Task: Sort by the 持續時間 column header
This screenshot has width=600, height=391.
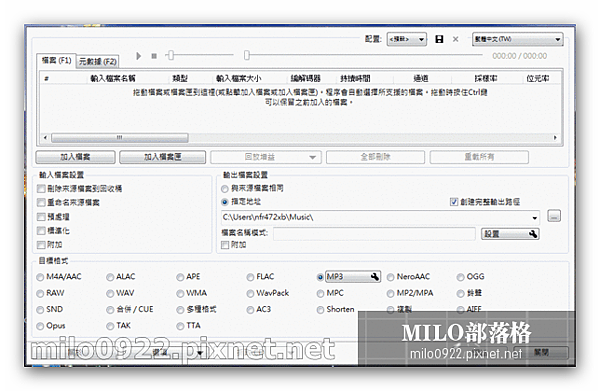Action: pyautogui.click(x=355, y=78)
